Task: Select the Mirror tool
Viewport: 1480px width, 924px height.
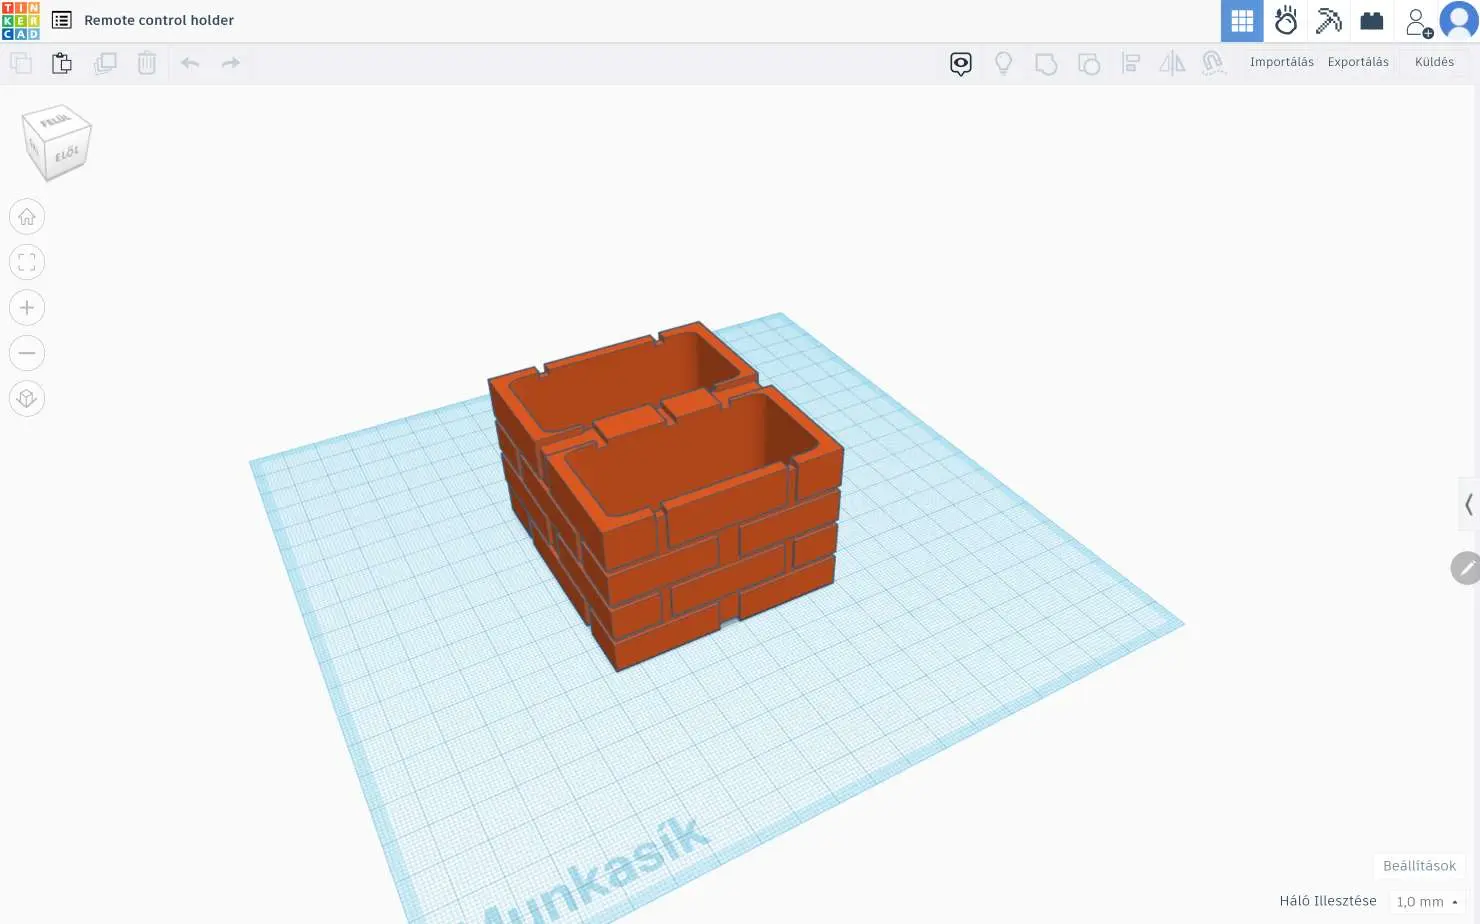Action: coord(1171,62)
